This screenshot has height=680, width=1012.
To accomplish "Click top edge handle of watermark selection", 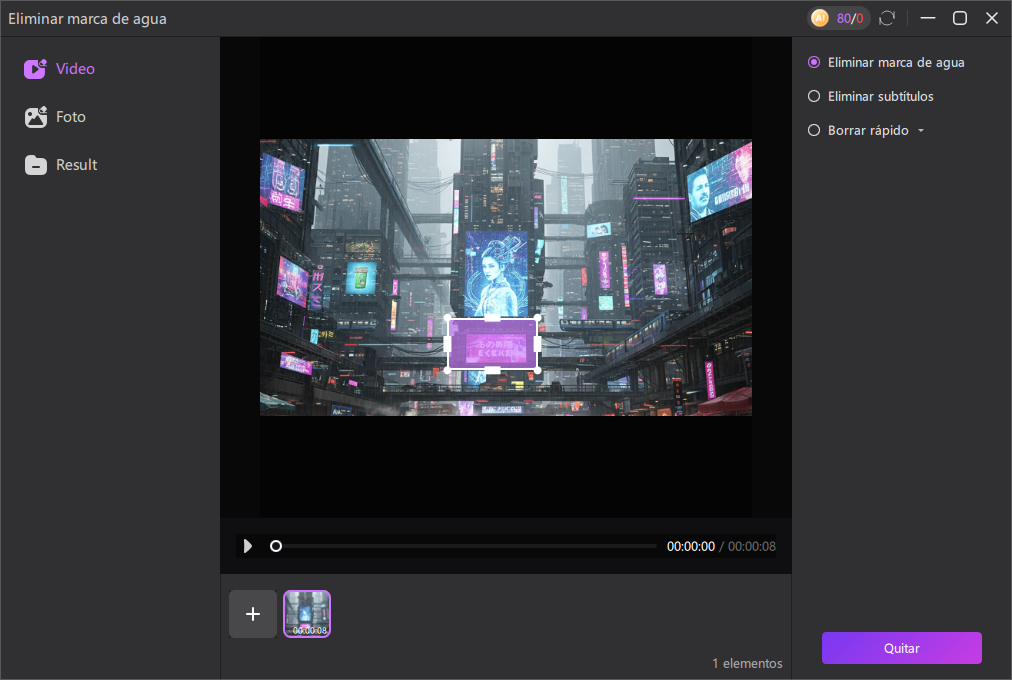I will click(x=492, y=318).
